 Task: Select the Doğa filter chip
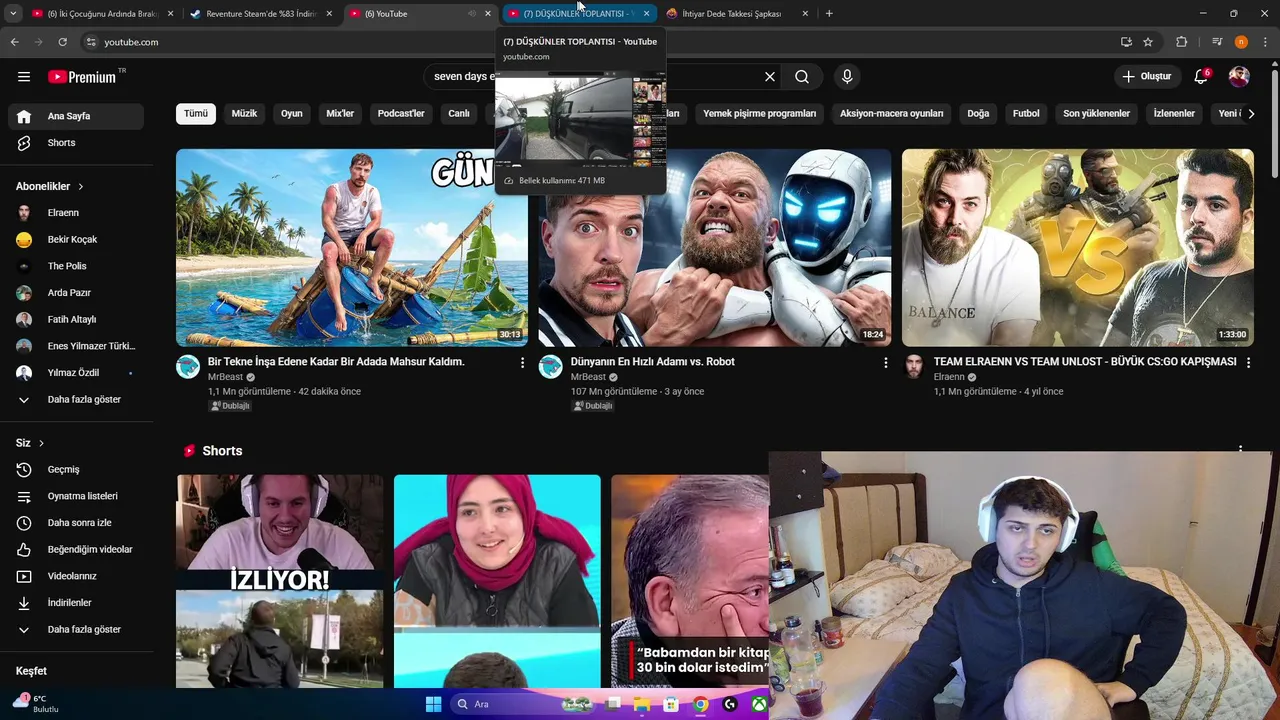pyautogui.click(x=978, y=114)
